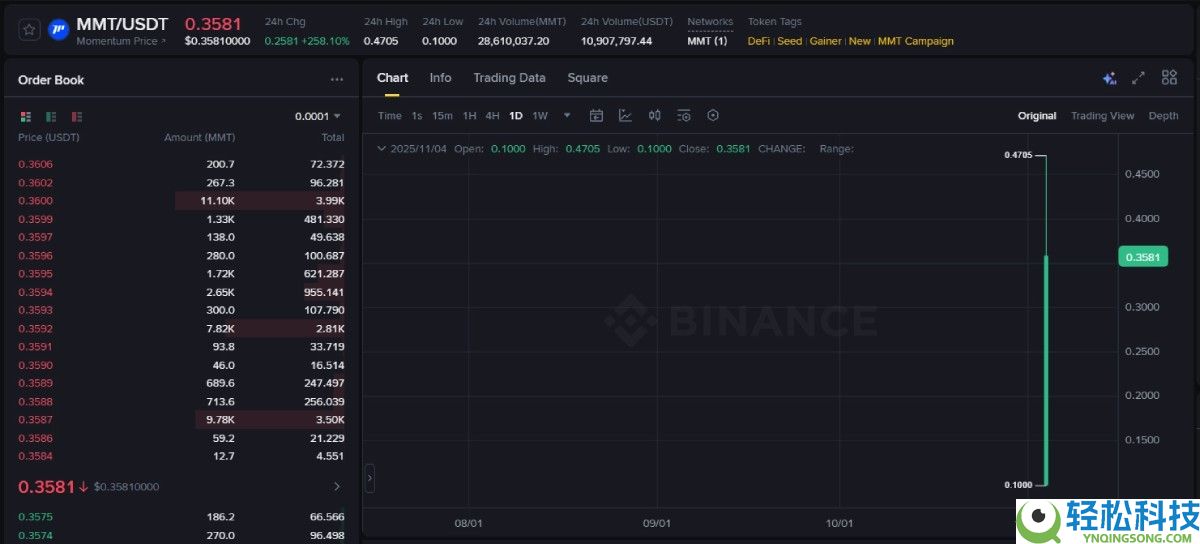
Task: Switch to the Chart tab
Action: point(392,78)
